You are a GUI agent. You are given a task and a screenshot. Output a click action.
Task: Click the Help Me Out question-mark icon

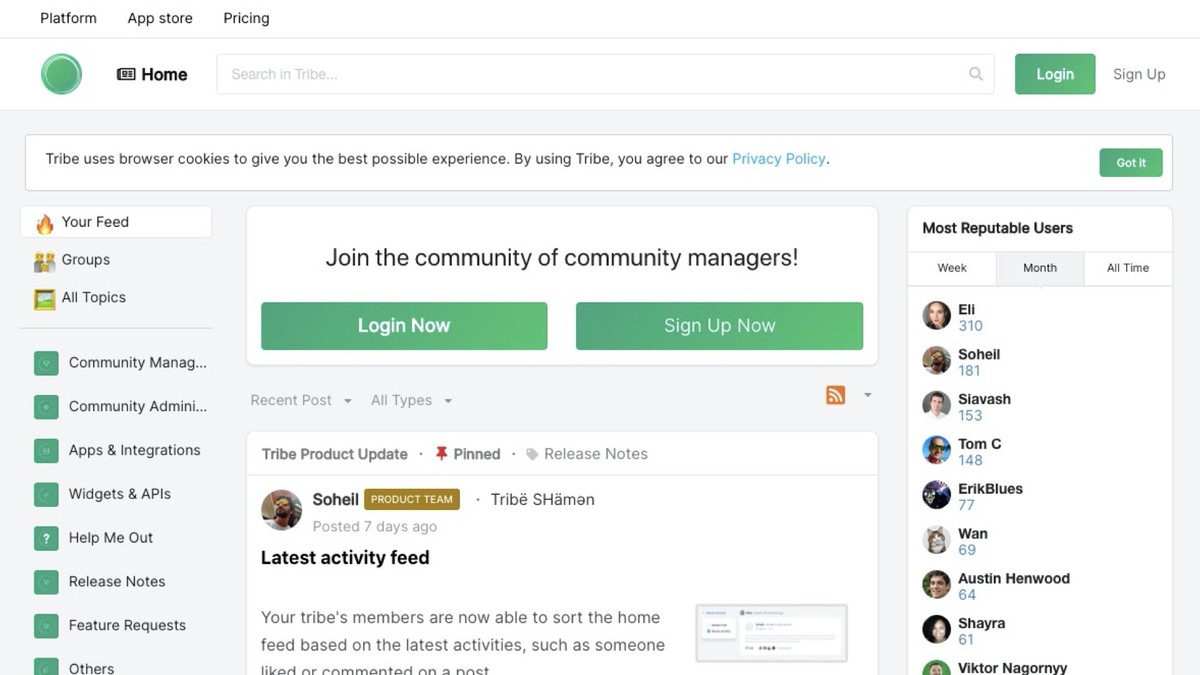[x=46, y=538]
